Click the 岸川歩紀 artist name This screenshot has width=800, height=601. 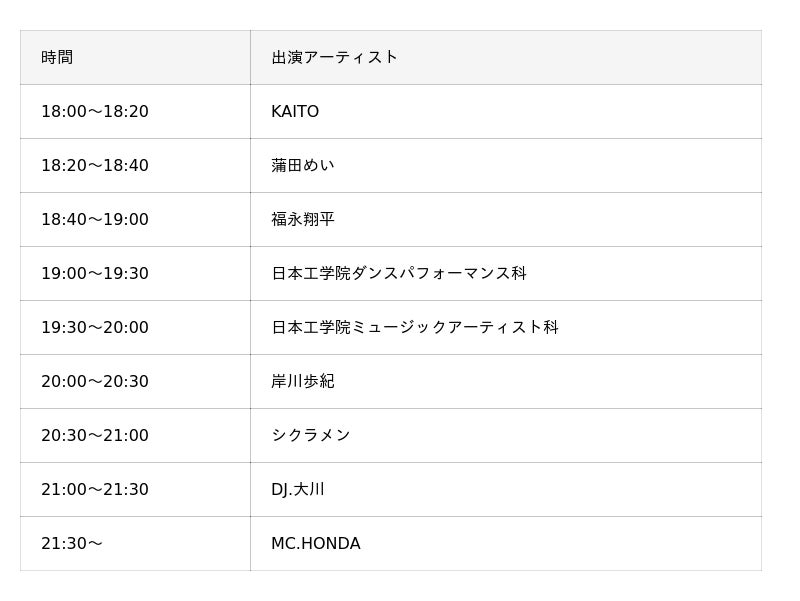click(x=303, y=381)
